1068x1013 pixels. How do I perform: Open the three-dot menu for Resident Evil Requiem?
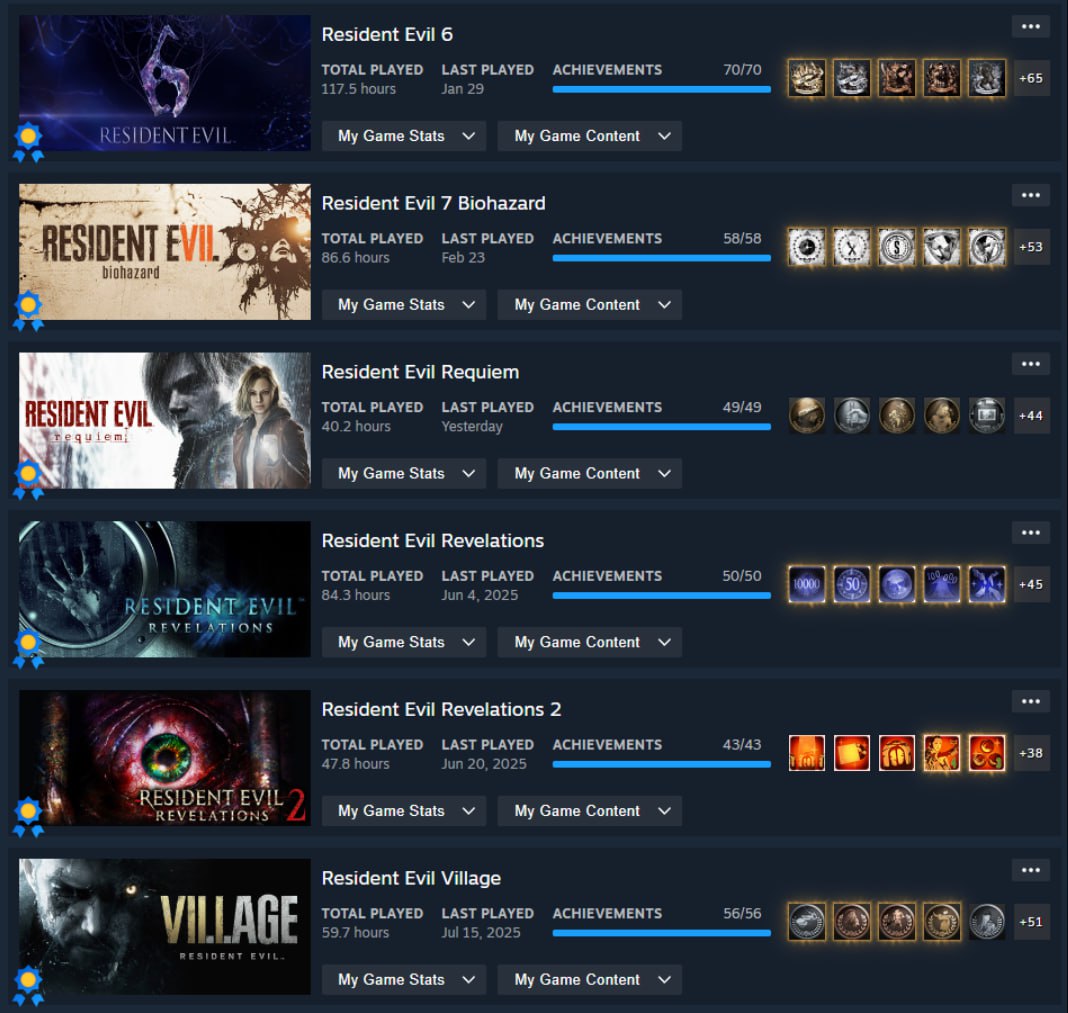[x=1031, y=364]
